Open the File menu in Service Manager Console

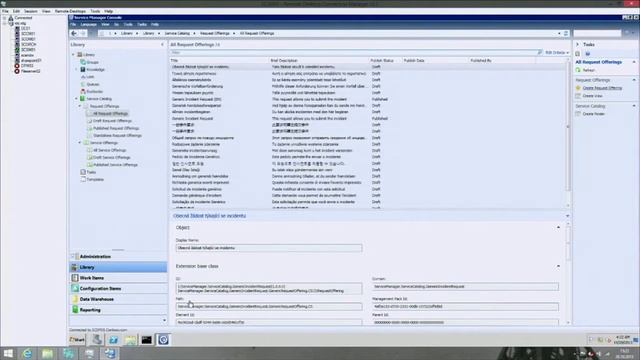coord(73,24)
